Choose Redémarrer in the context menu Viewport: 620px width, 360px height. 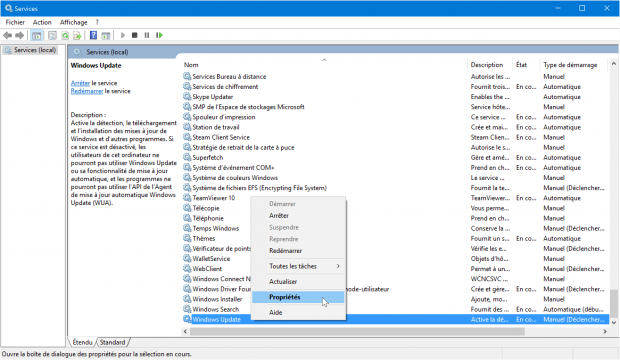pyautogui.click(x=299, y=251)
